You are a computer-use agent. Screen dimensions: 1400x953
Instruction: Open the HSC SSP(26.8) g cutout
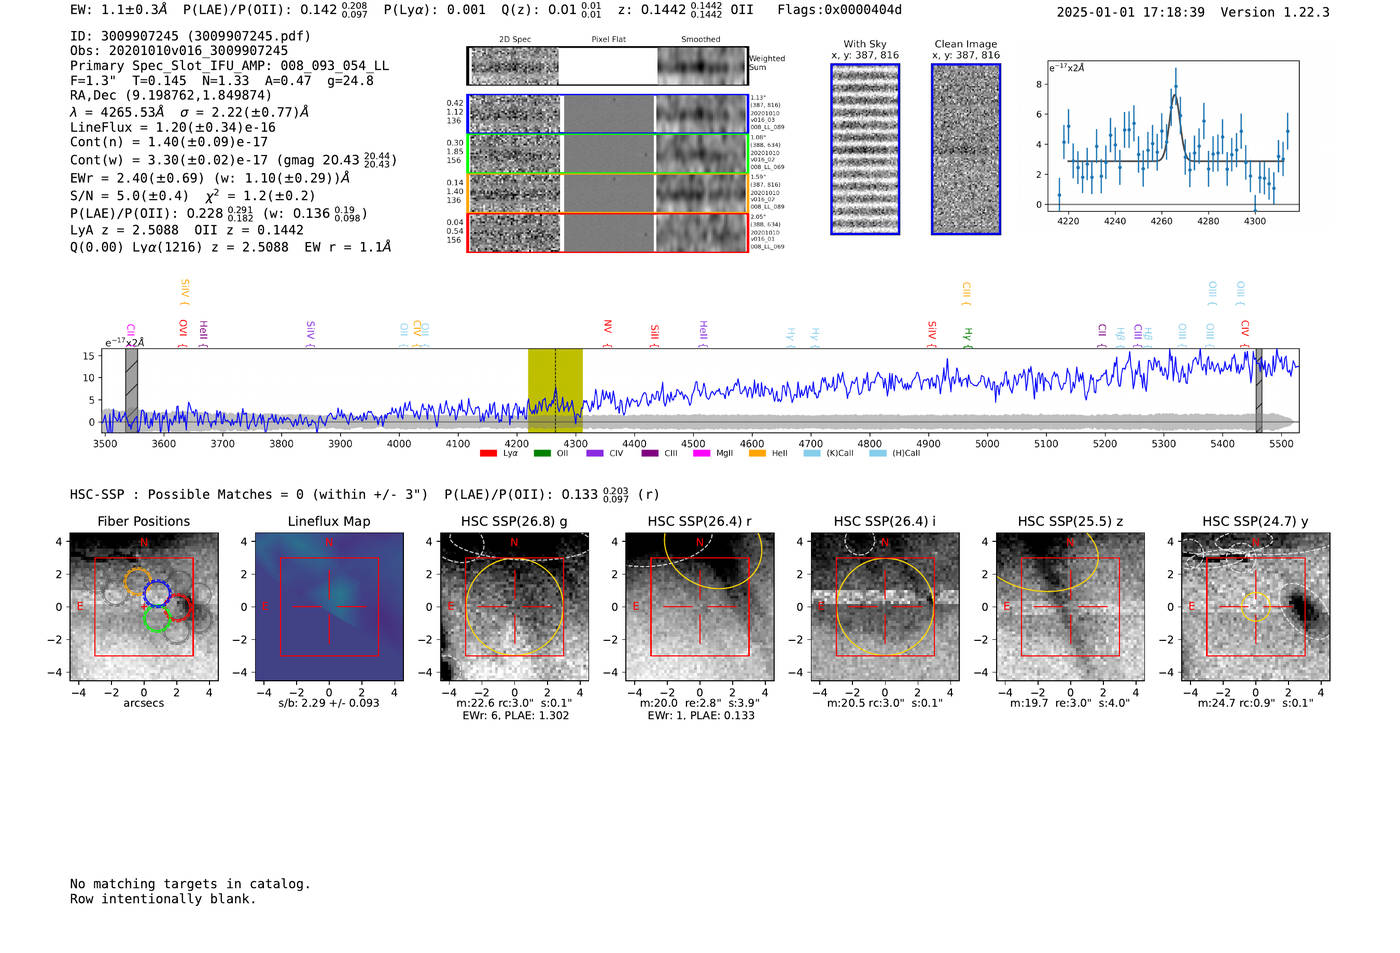point(514,607)
